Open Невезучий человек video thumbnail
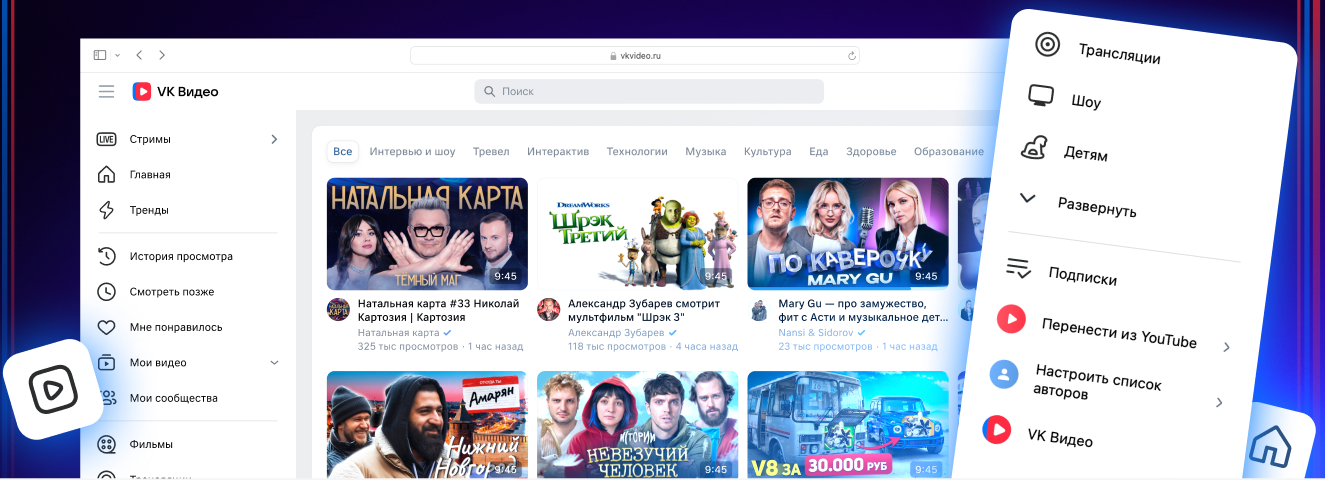The height and width of the screenshot is (480, 1325). click(x=637, y=425)
